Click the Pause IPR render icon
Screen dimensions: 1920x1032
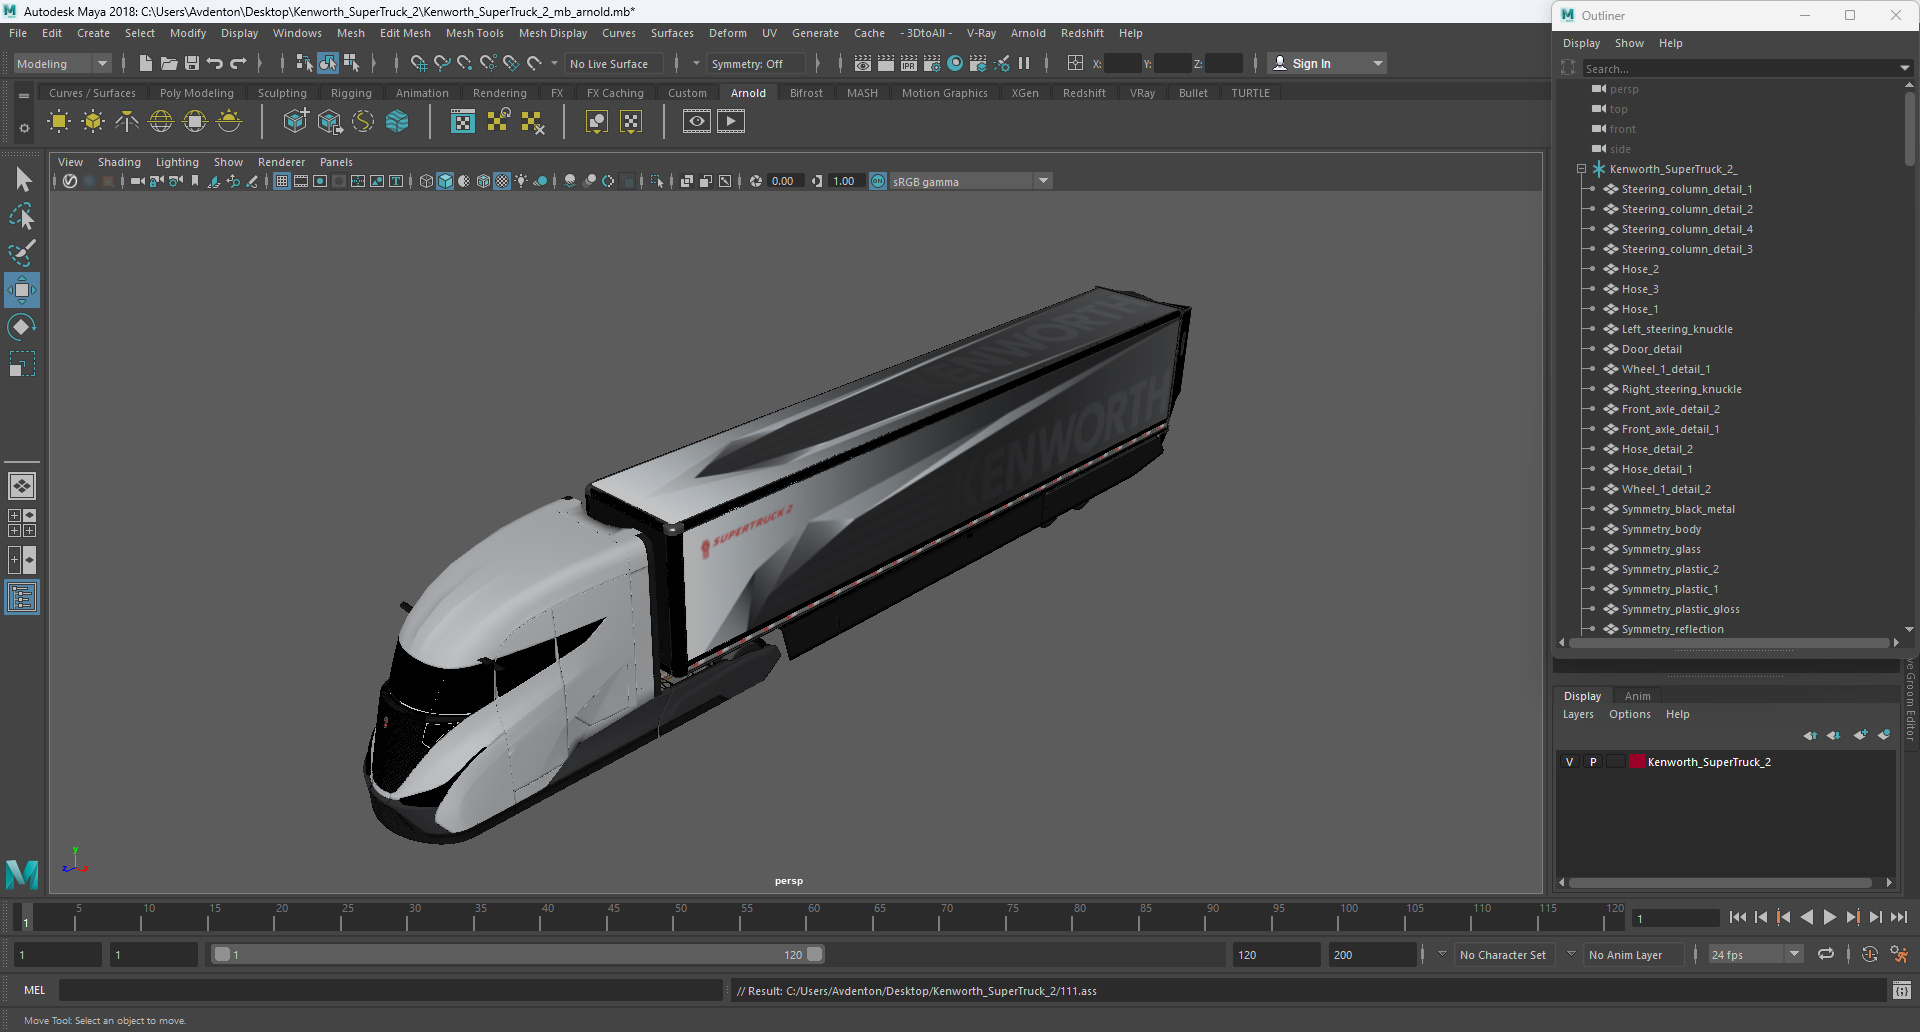click(1024, 63)
